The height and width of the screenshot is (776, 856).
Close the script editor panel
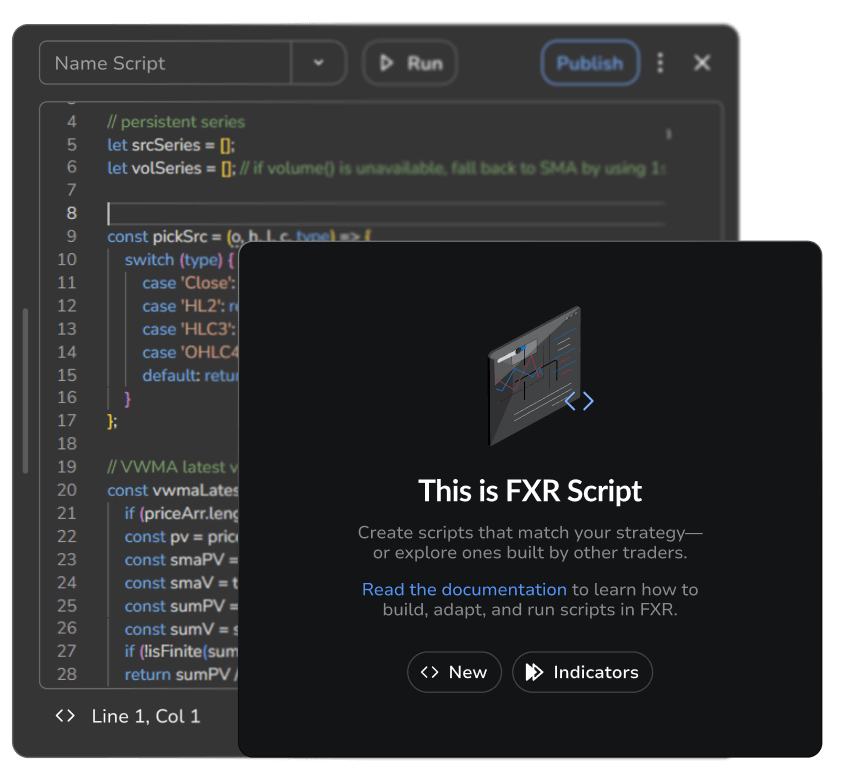point(702,63)
